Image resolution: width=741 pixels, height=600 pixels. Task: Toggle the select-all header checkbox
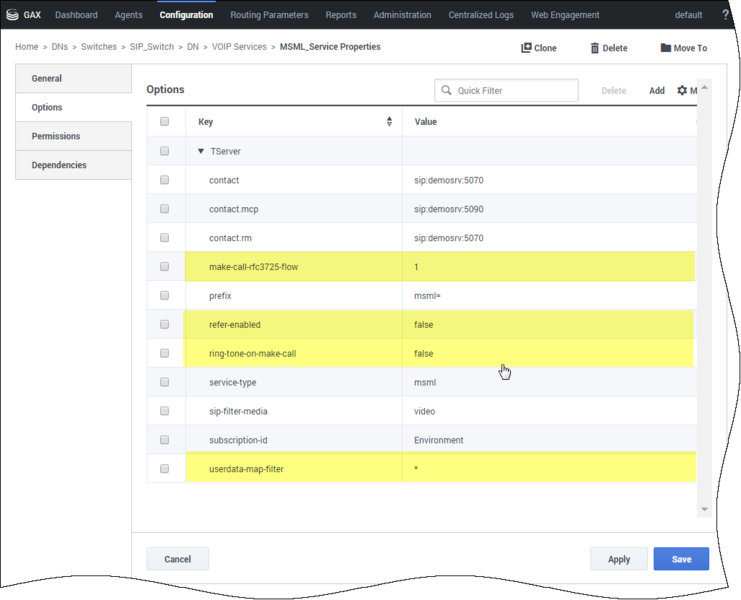pos(164,121)
